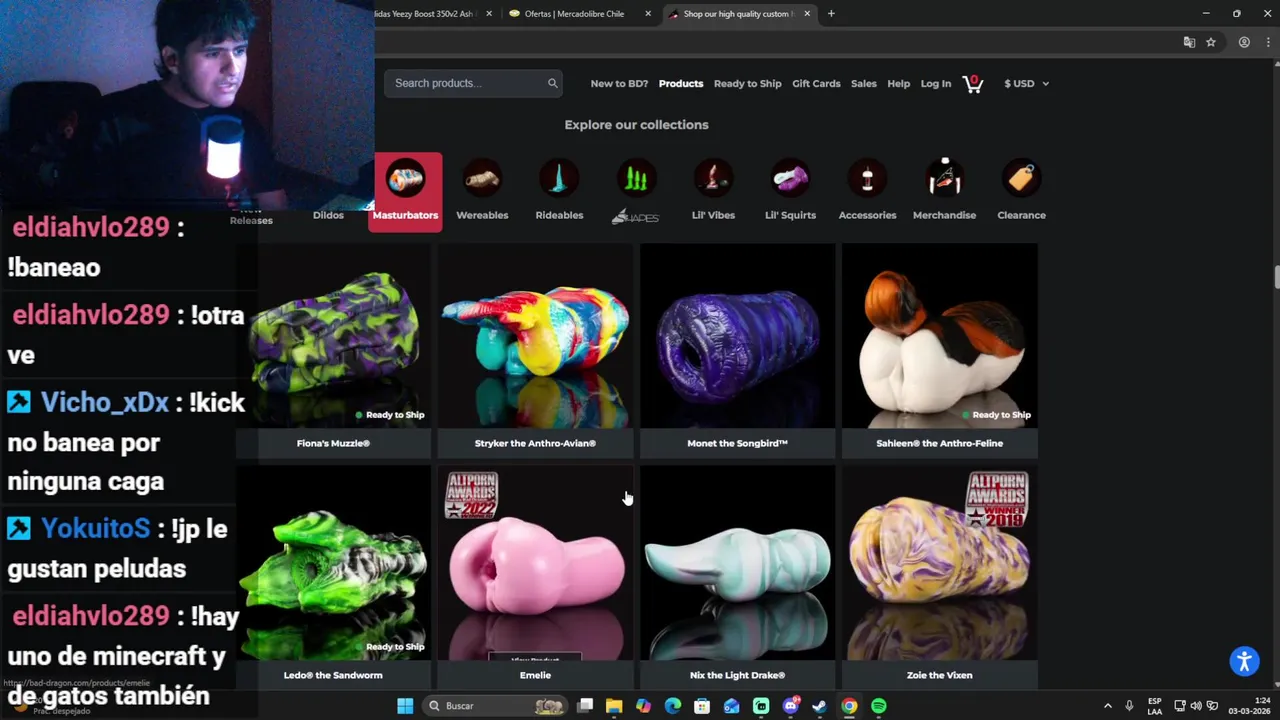The image size is (1280, 720).
Task: Open the Emelie product card
Action: point(535,577)
